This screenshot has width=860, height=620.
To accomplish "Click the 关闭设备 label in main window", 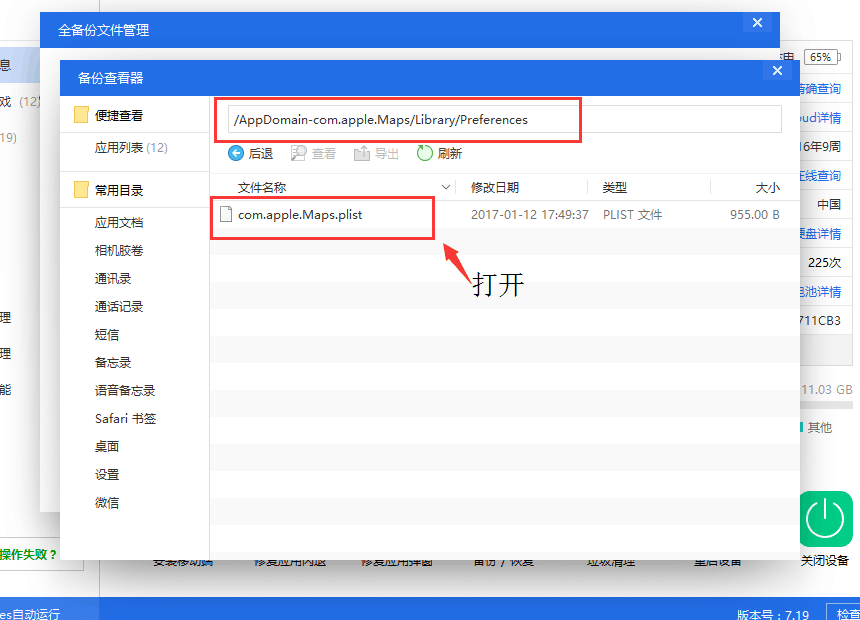I will point(824,560).
